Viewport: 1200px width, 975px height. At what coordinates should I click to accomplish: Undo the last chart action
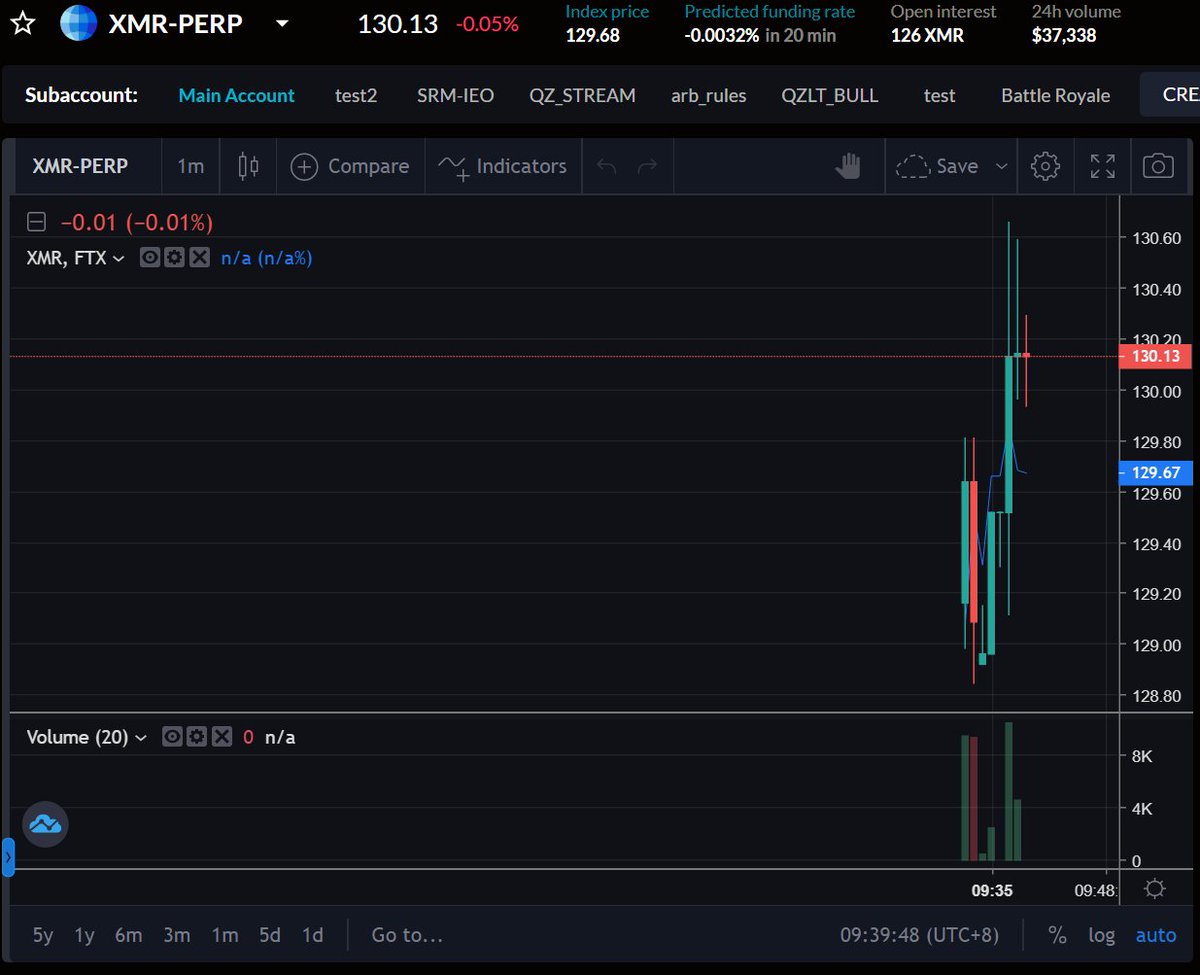click(607, 166)
